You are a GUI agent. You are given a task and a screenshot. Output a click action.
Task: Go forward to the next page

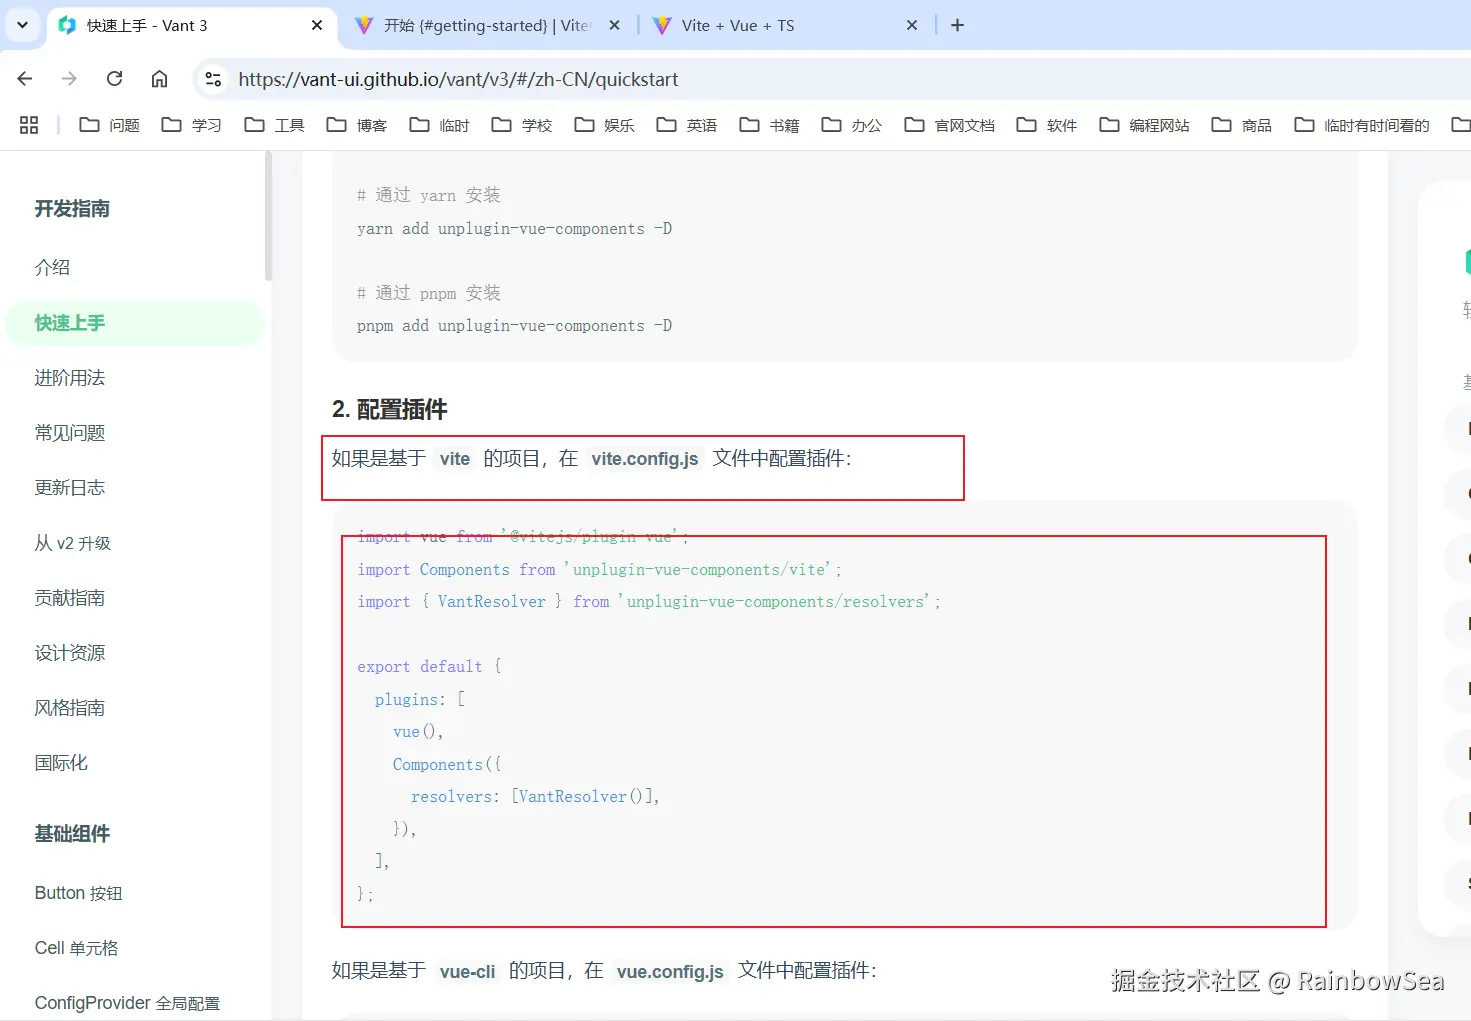tap(69, 79)
